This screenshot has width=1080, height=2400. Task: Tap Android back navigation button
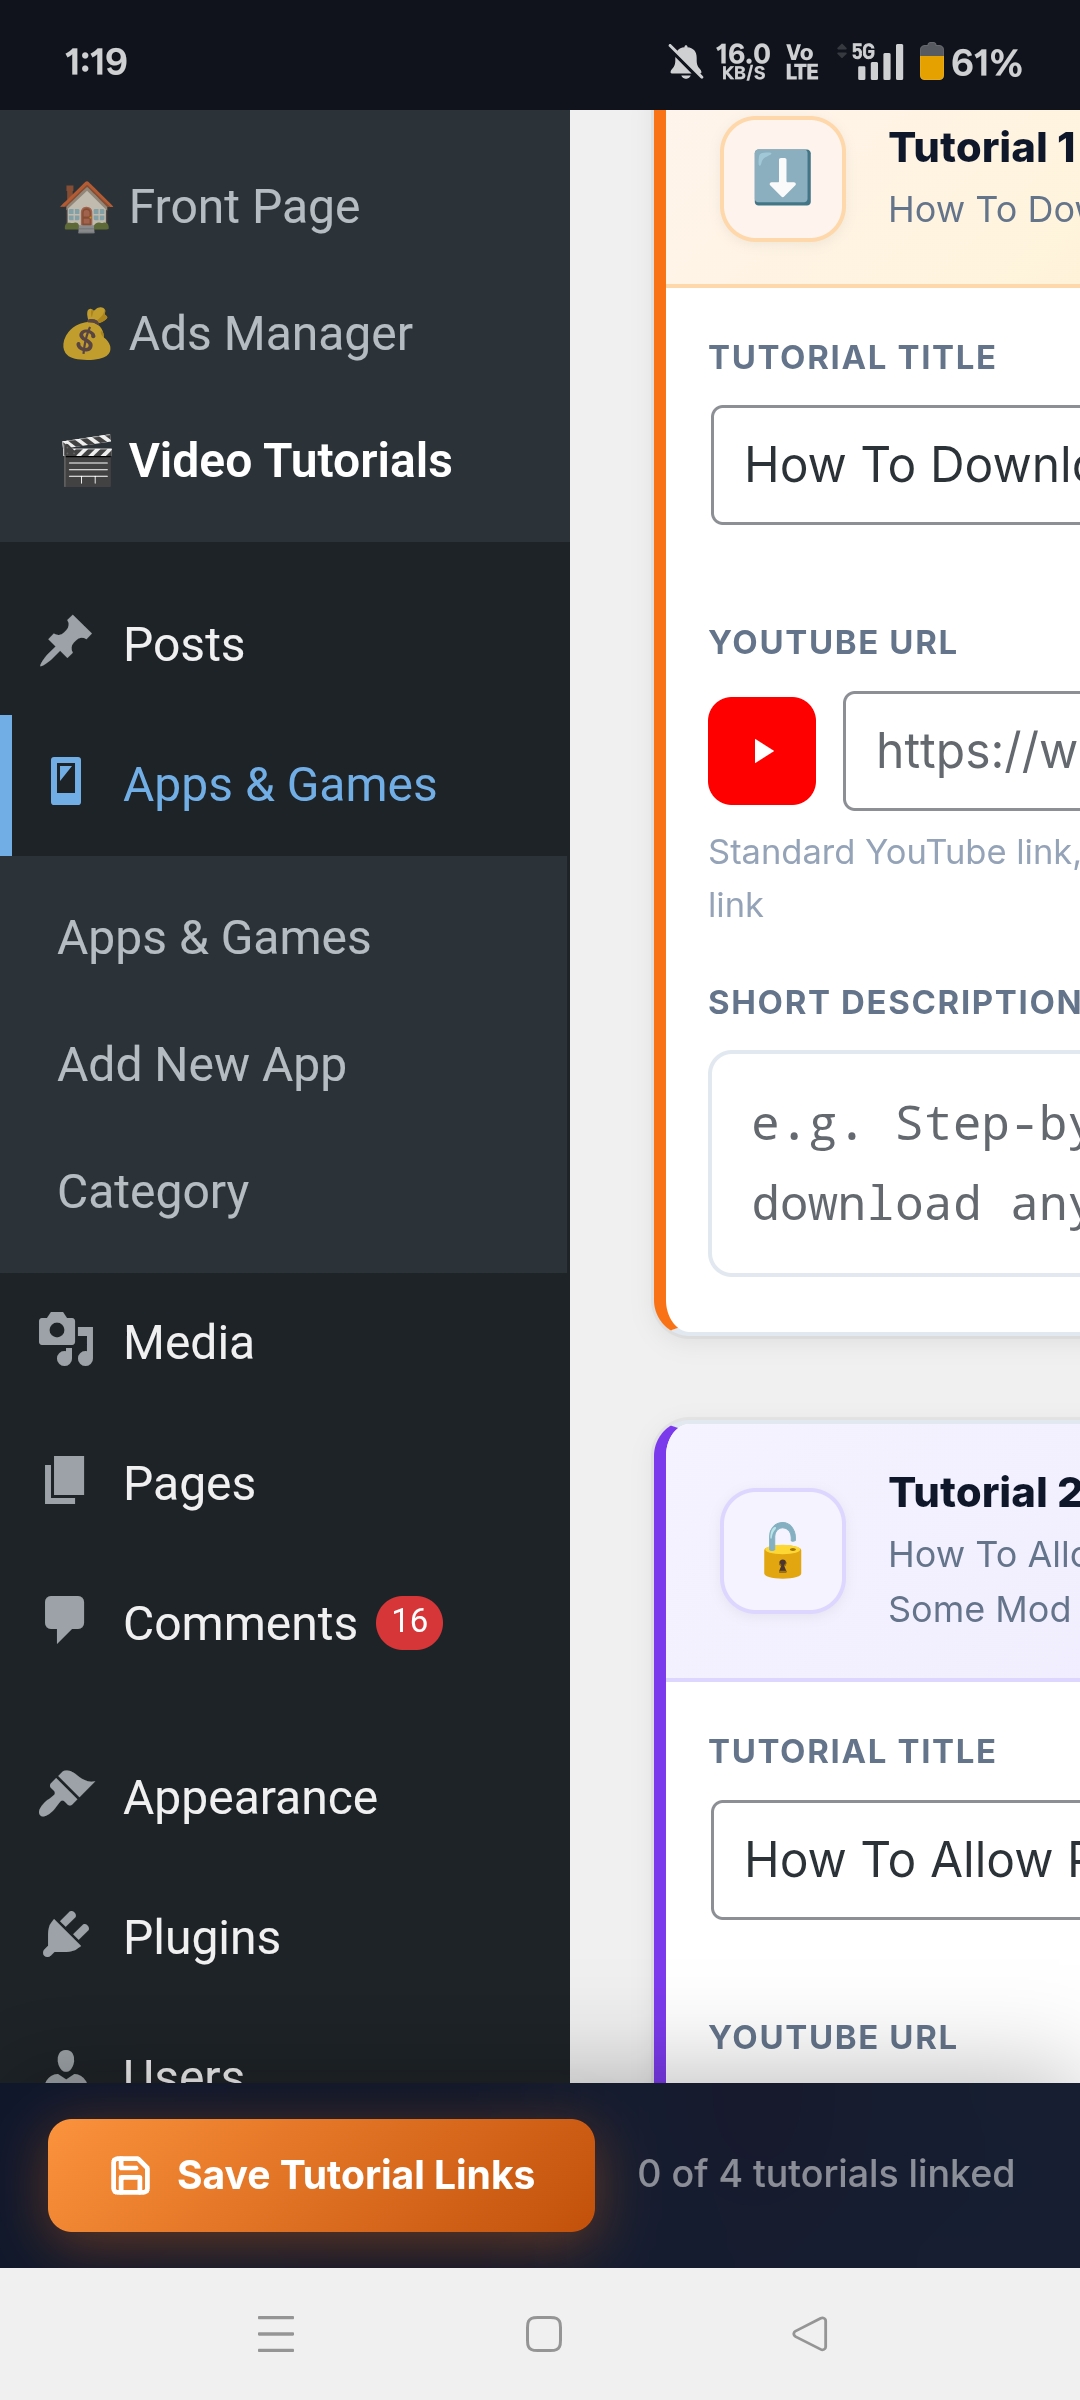coord(810,2334)
